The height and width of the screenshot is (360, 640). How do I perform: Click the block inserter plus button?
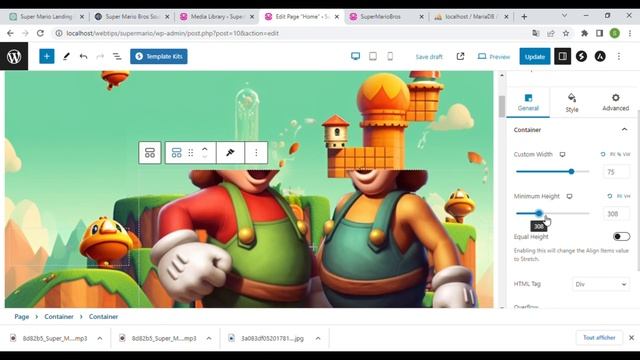47,56
